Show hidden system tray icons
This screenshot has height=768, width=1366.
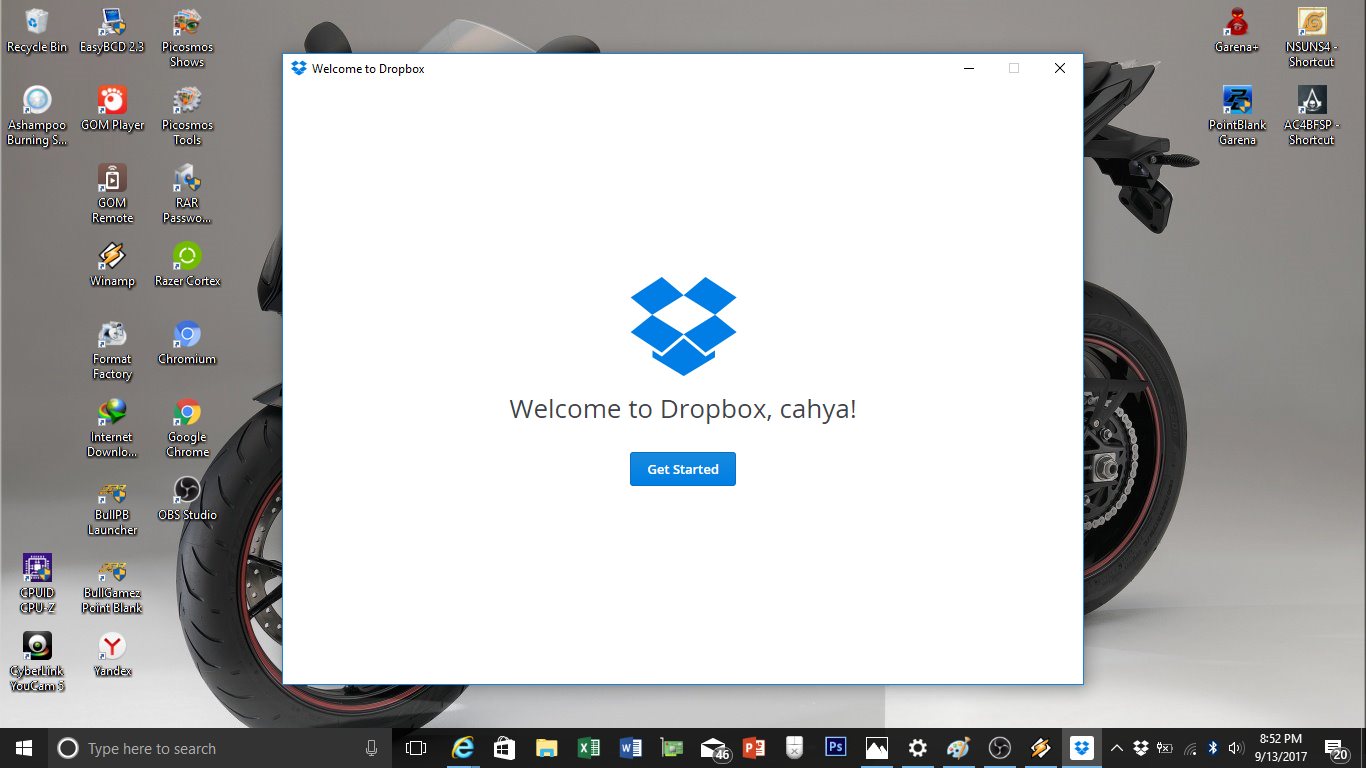pos(1117,748)
